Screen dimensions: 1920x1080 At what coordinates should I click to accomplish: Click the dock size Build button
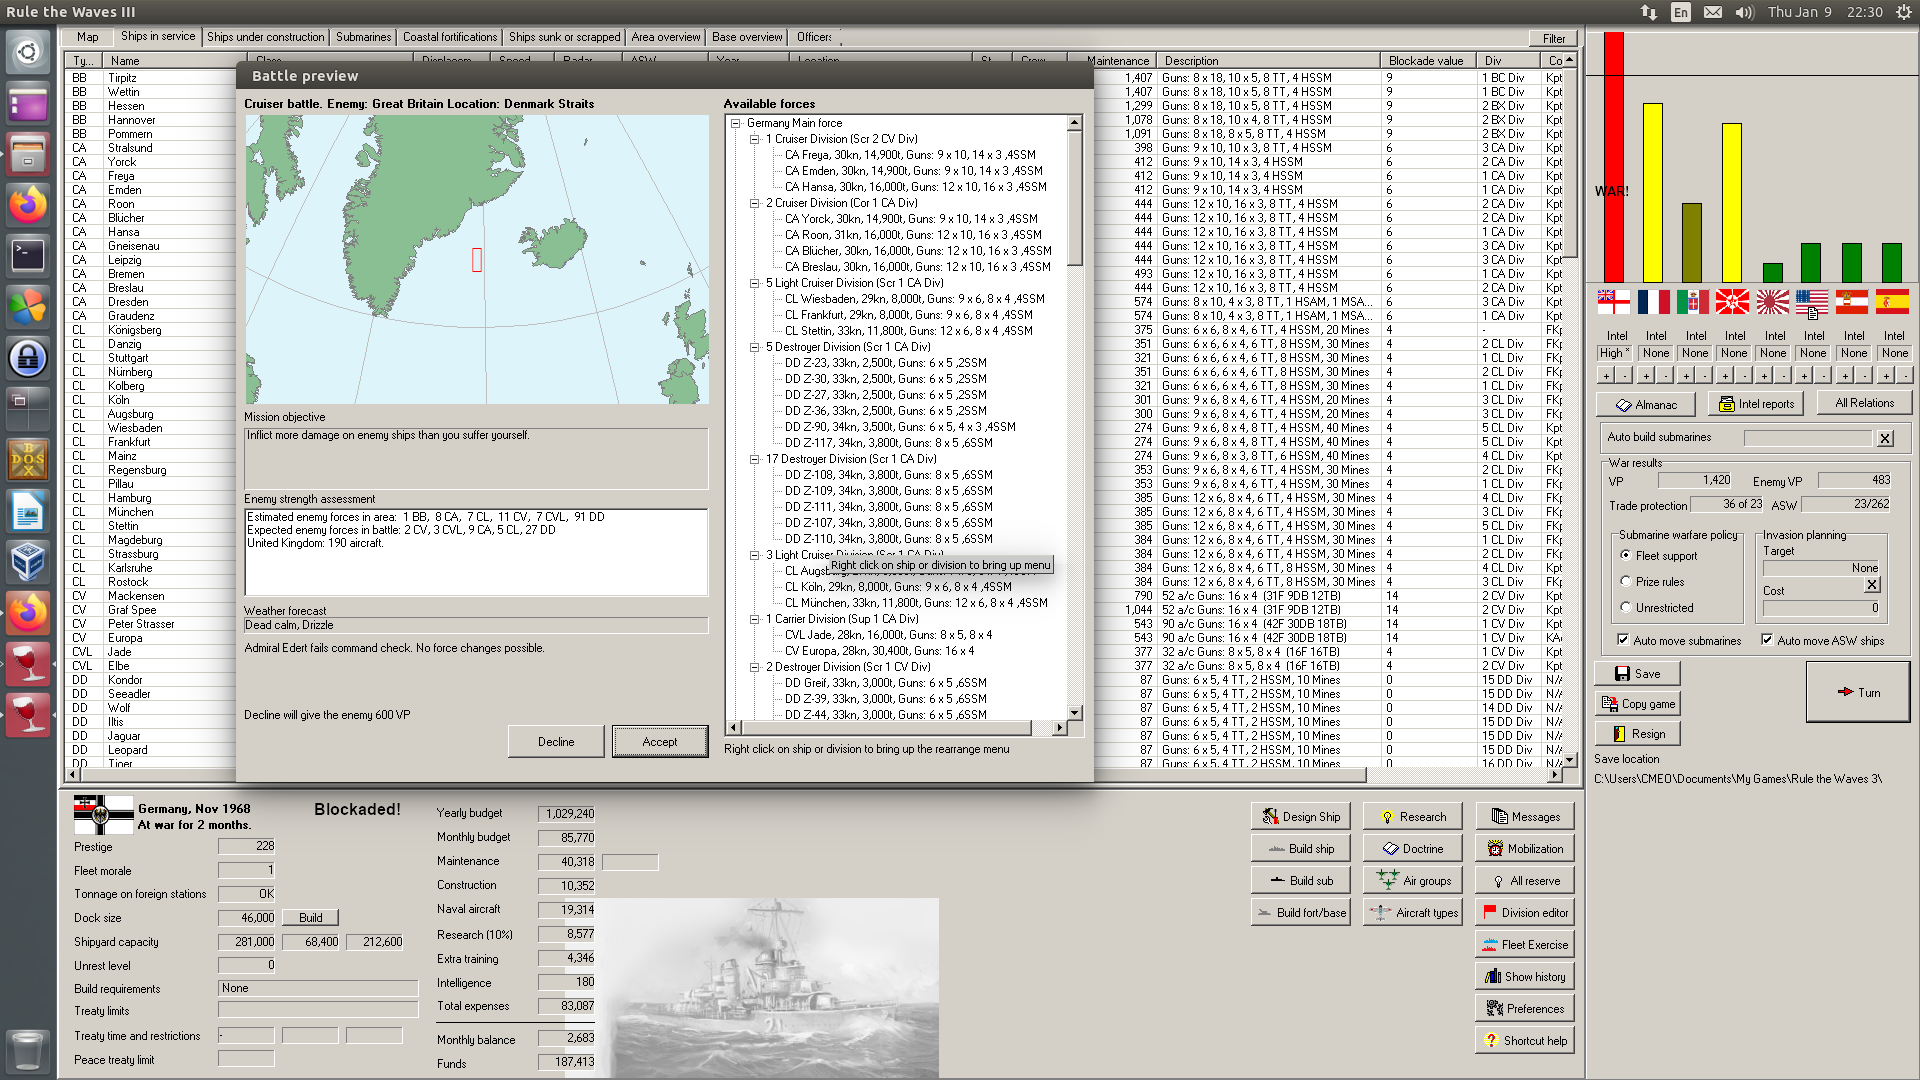(311, 918)
